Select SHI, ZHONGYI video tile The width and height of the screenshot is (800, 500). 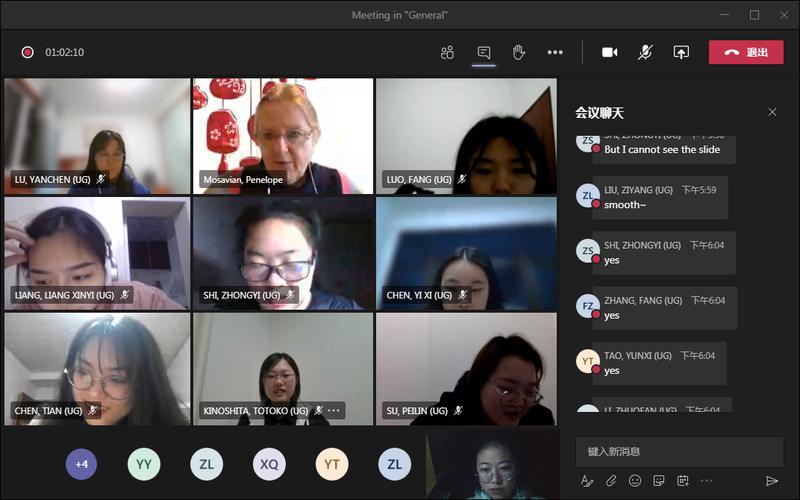283,254
